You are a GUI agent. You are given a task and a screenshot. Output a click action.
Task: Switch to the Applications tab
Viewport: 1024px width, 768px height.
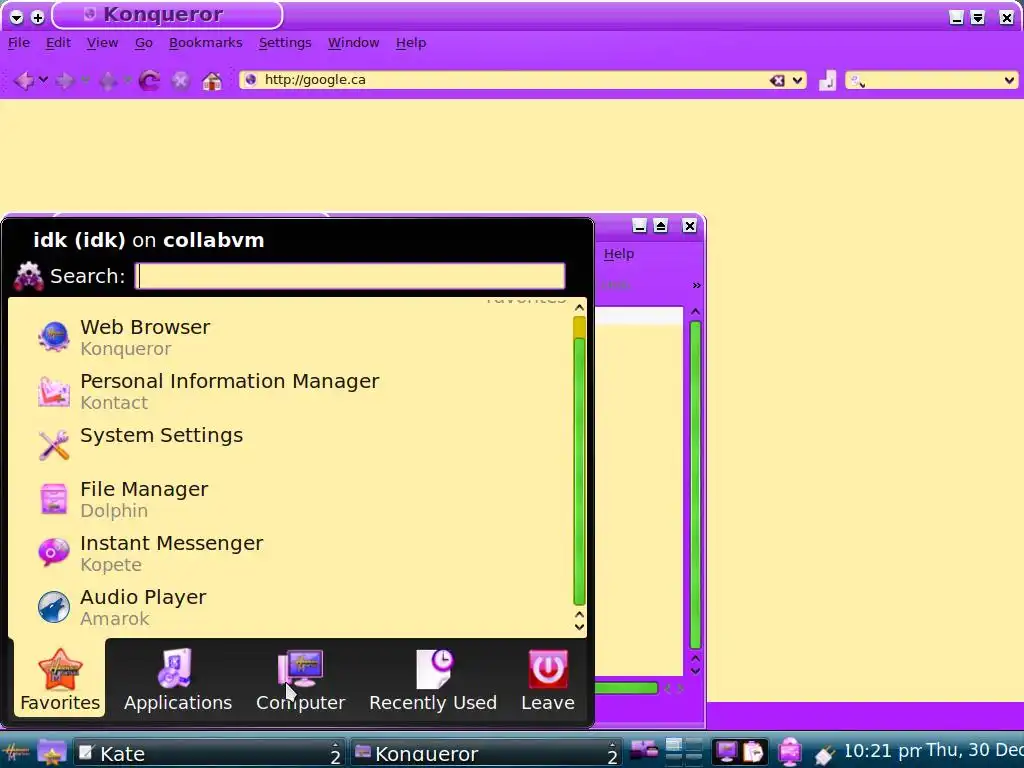[178, 679]
